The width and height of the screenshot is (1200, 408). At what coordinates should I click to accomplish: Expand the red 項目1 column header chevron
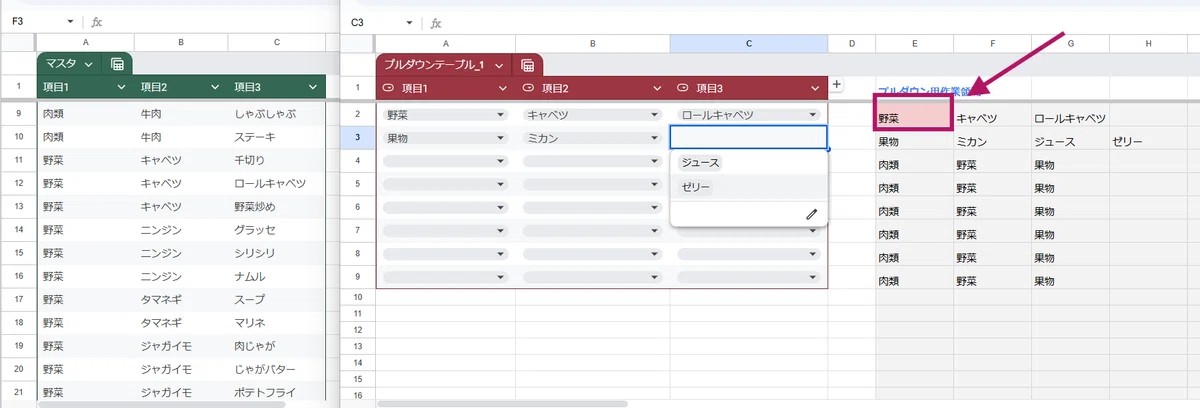[503, 88]
